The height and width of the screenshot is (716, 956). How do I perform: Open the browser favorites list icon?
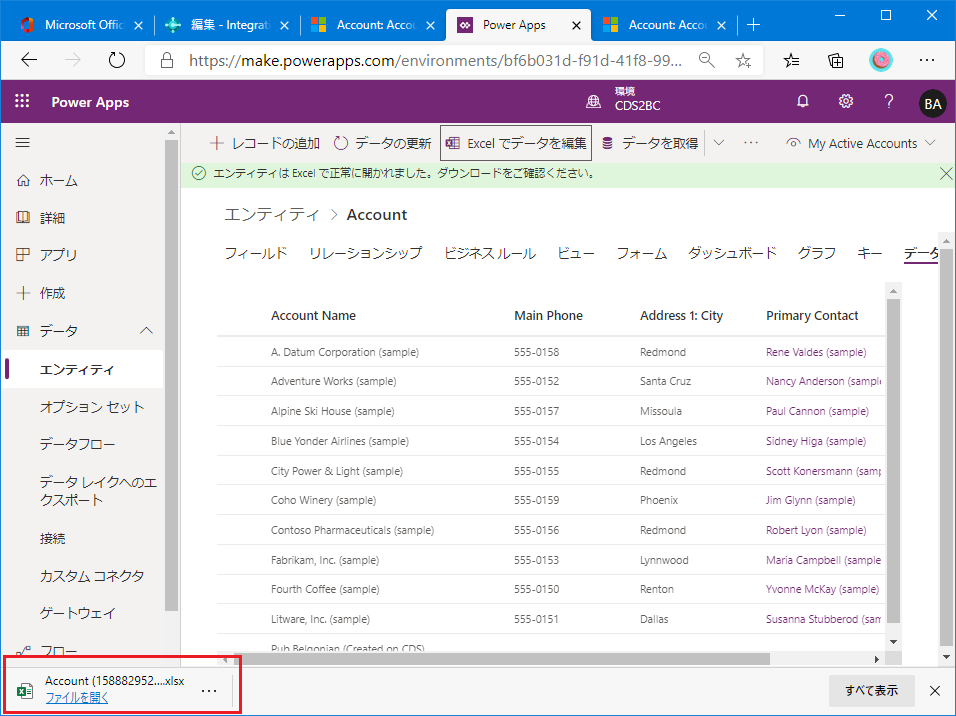tap(791, 60)
